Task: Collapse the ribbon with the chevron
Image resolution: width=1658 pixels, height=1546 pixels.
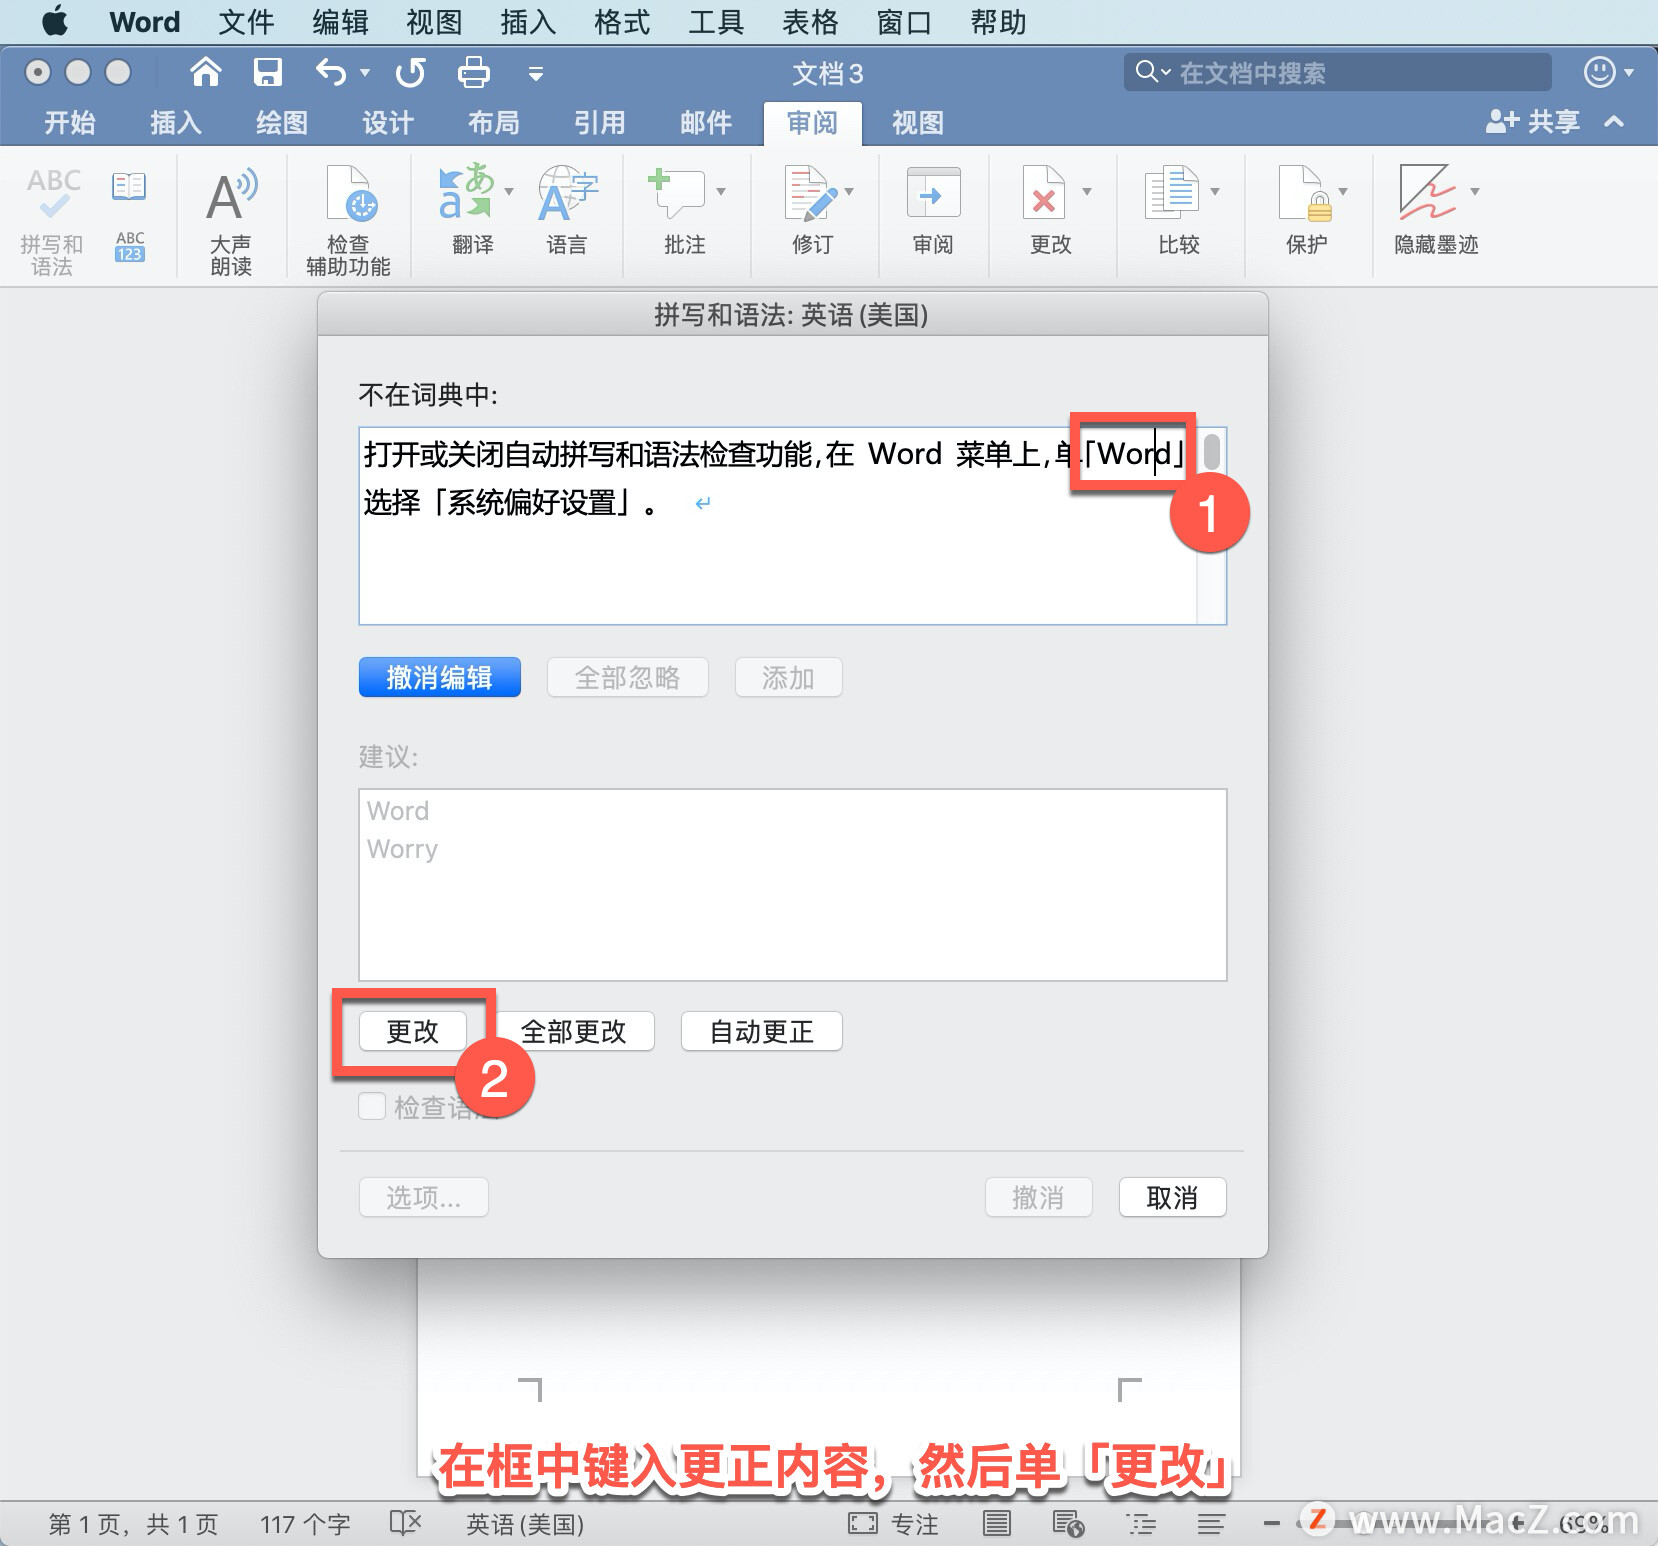Action: pos(1613,122)
